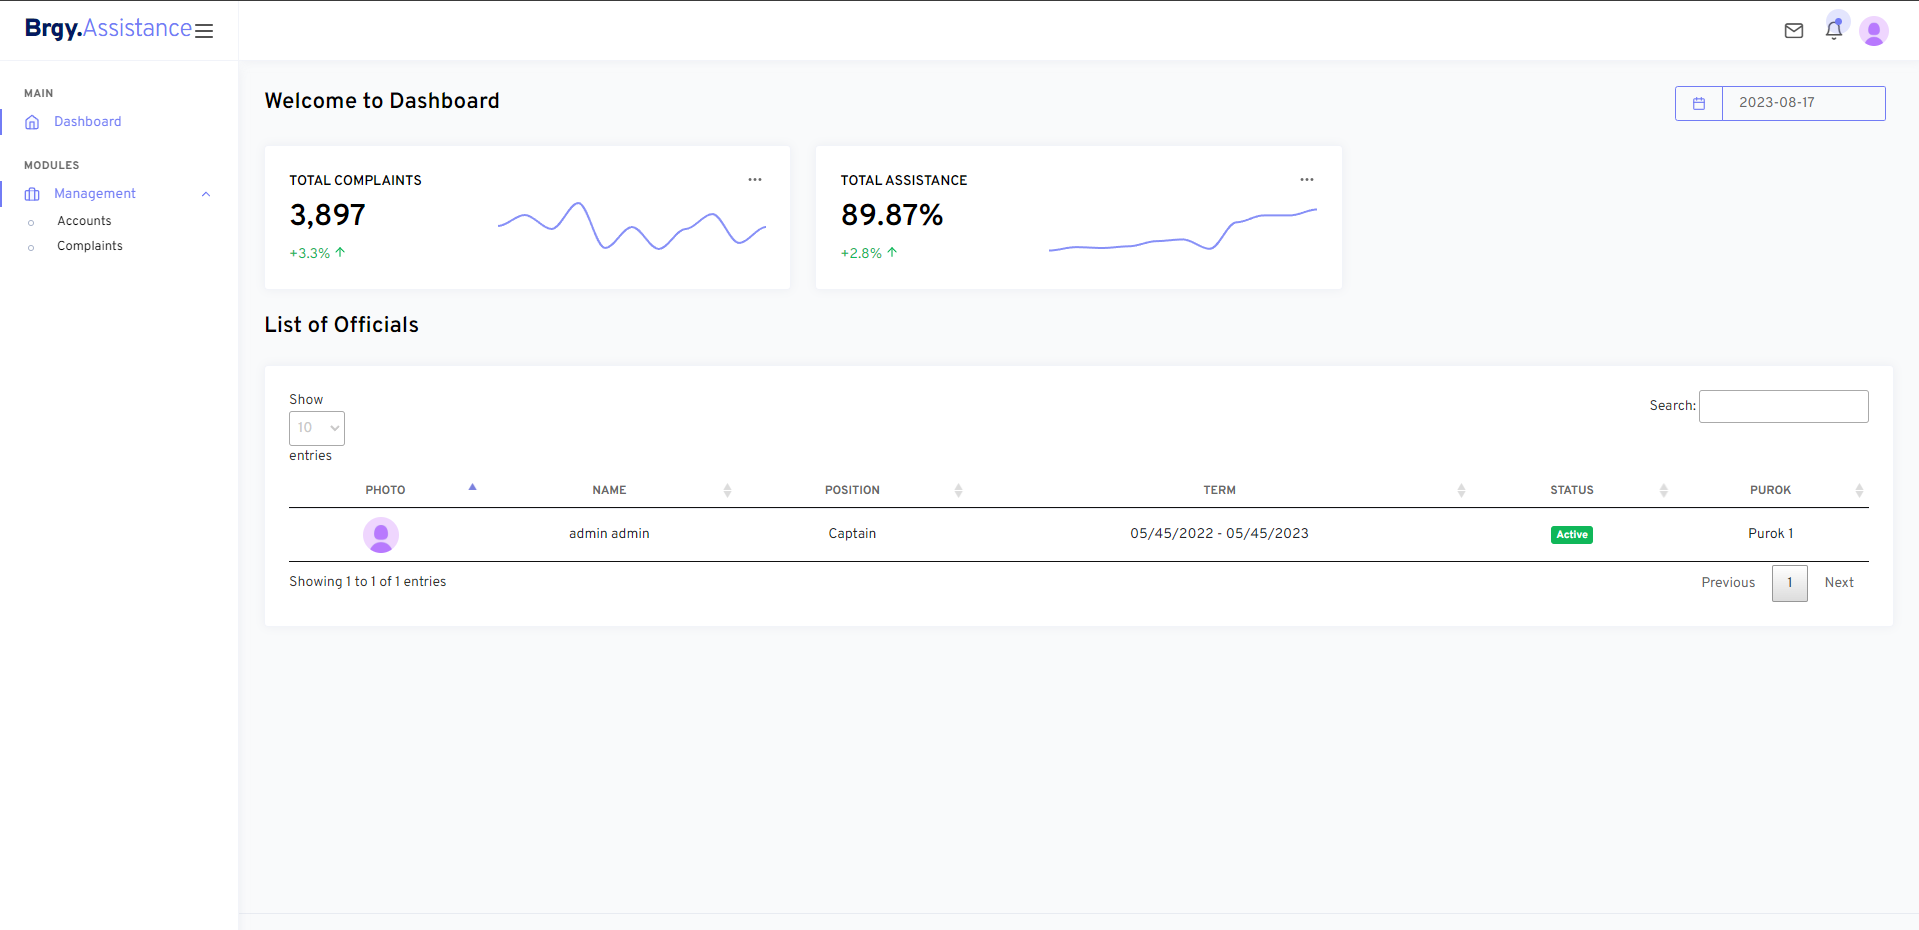Click the Dashboard home icon
The height and width of the screenshot is (930, 1919).
coord(32,122)
